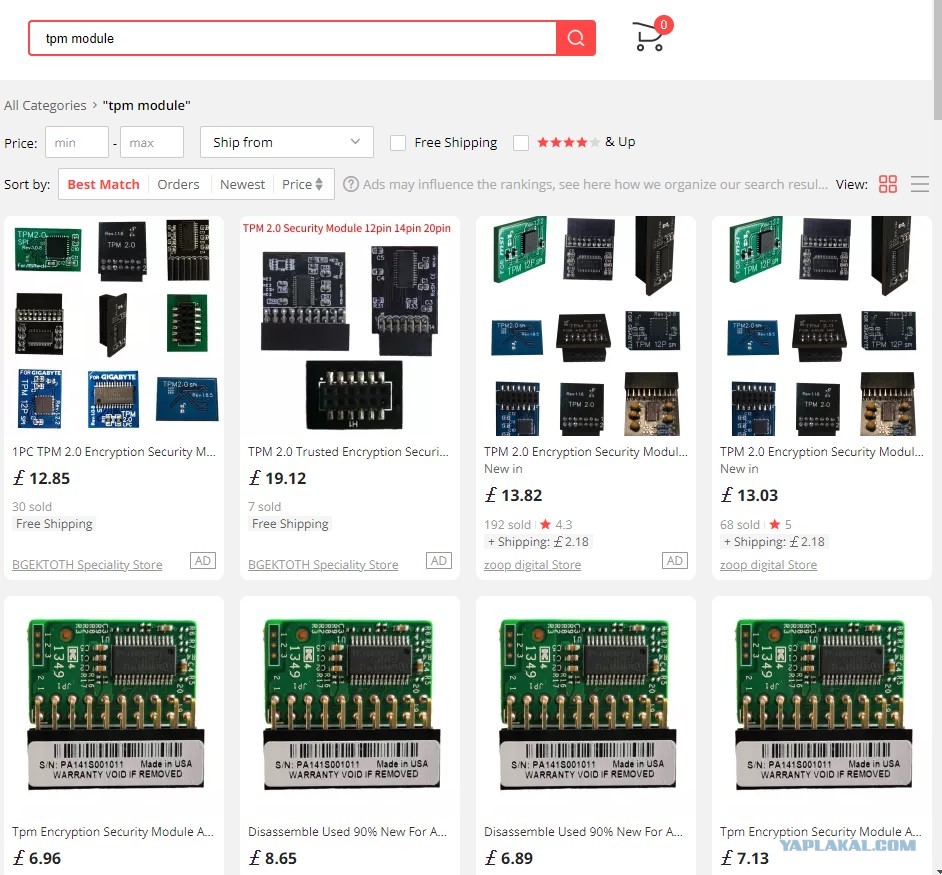The width and height of the screenshot is (942, 875).
Task: Open zoop digital Store link under £13.03
Action: click(x=768, y=565)
